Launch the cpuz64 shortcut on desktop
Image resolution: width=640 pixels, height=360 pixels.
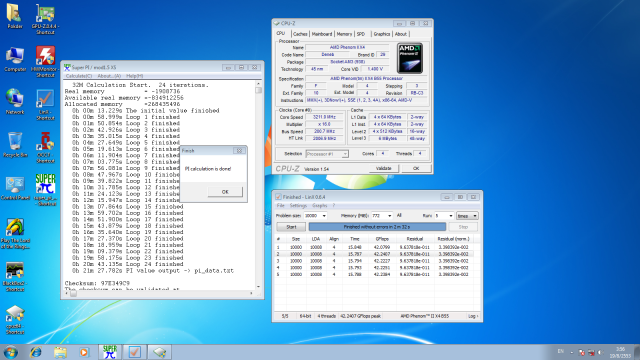[15, 320]
